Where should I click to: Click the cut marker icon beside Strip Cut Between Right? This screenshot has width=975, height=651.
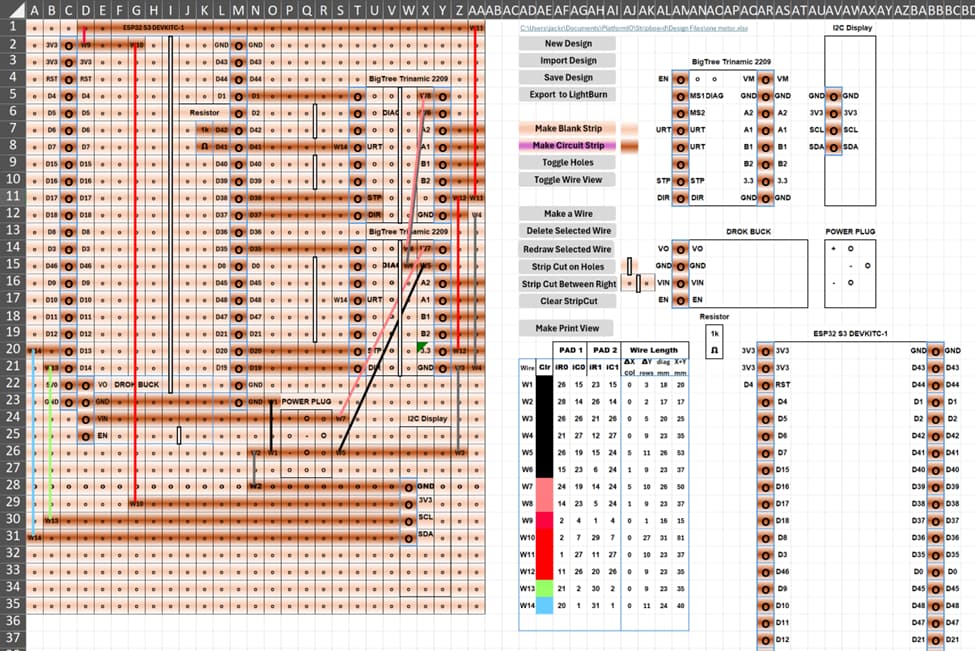[638, 284]
